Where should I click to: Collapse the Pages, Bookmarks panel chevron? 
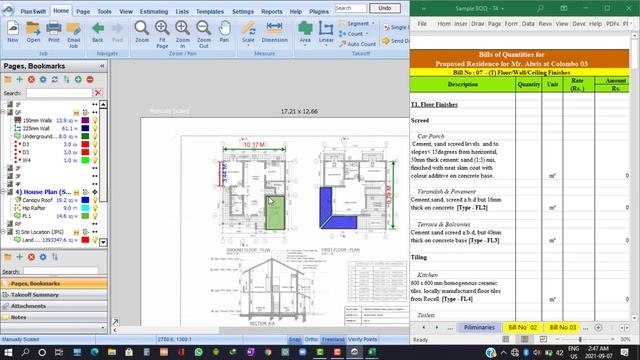coord(102,66)
